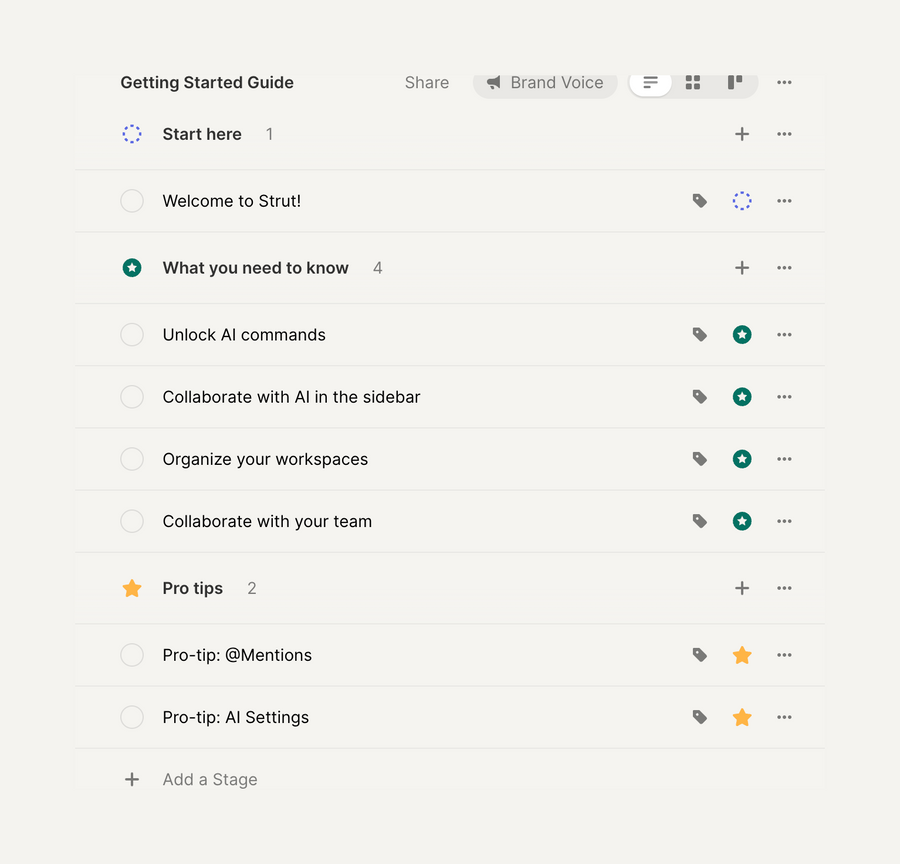Switch to kanban board view
Screen dimensions: 900x864
tap(735, 83)
